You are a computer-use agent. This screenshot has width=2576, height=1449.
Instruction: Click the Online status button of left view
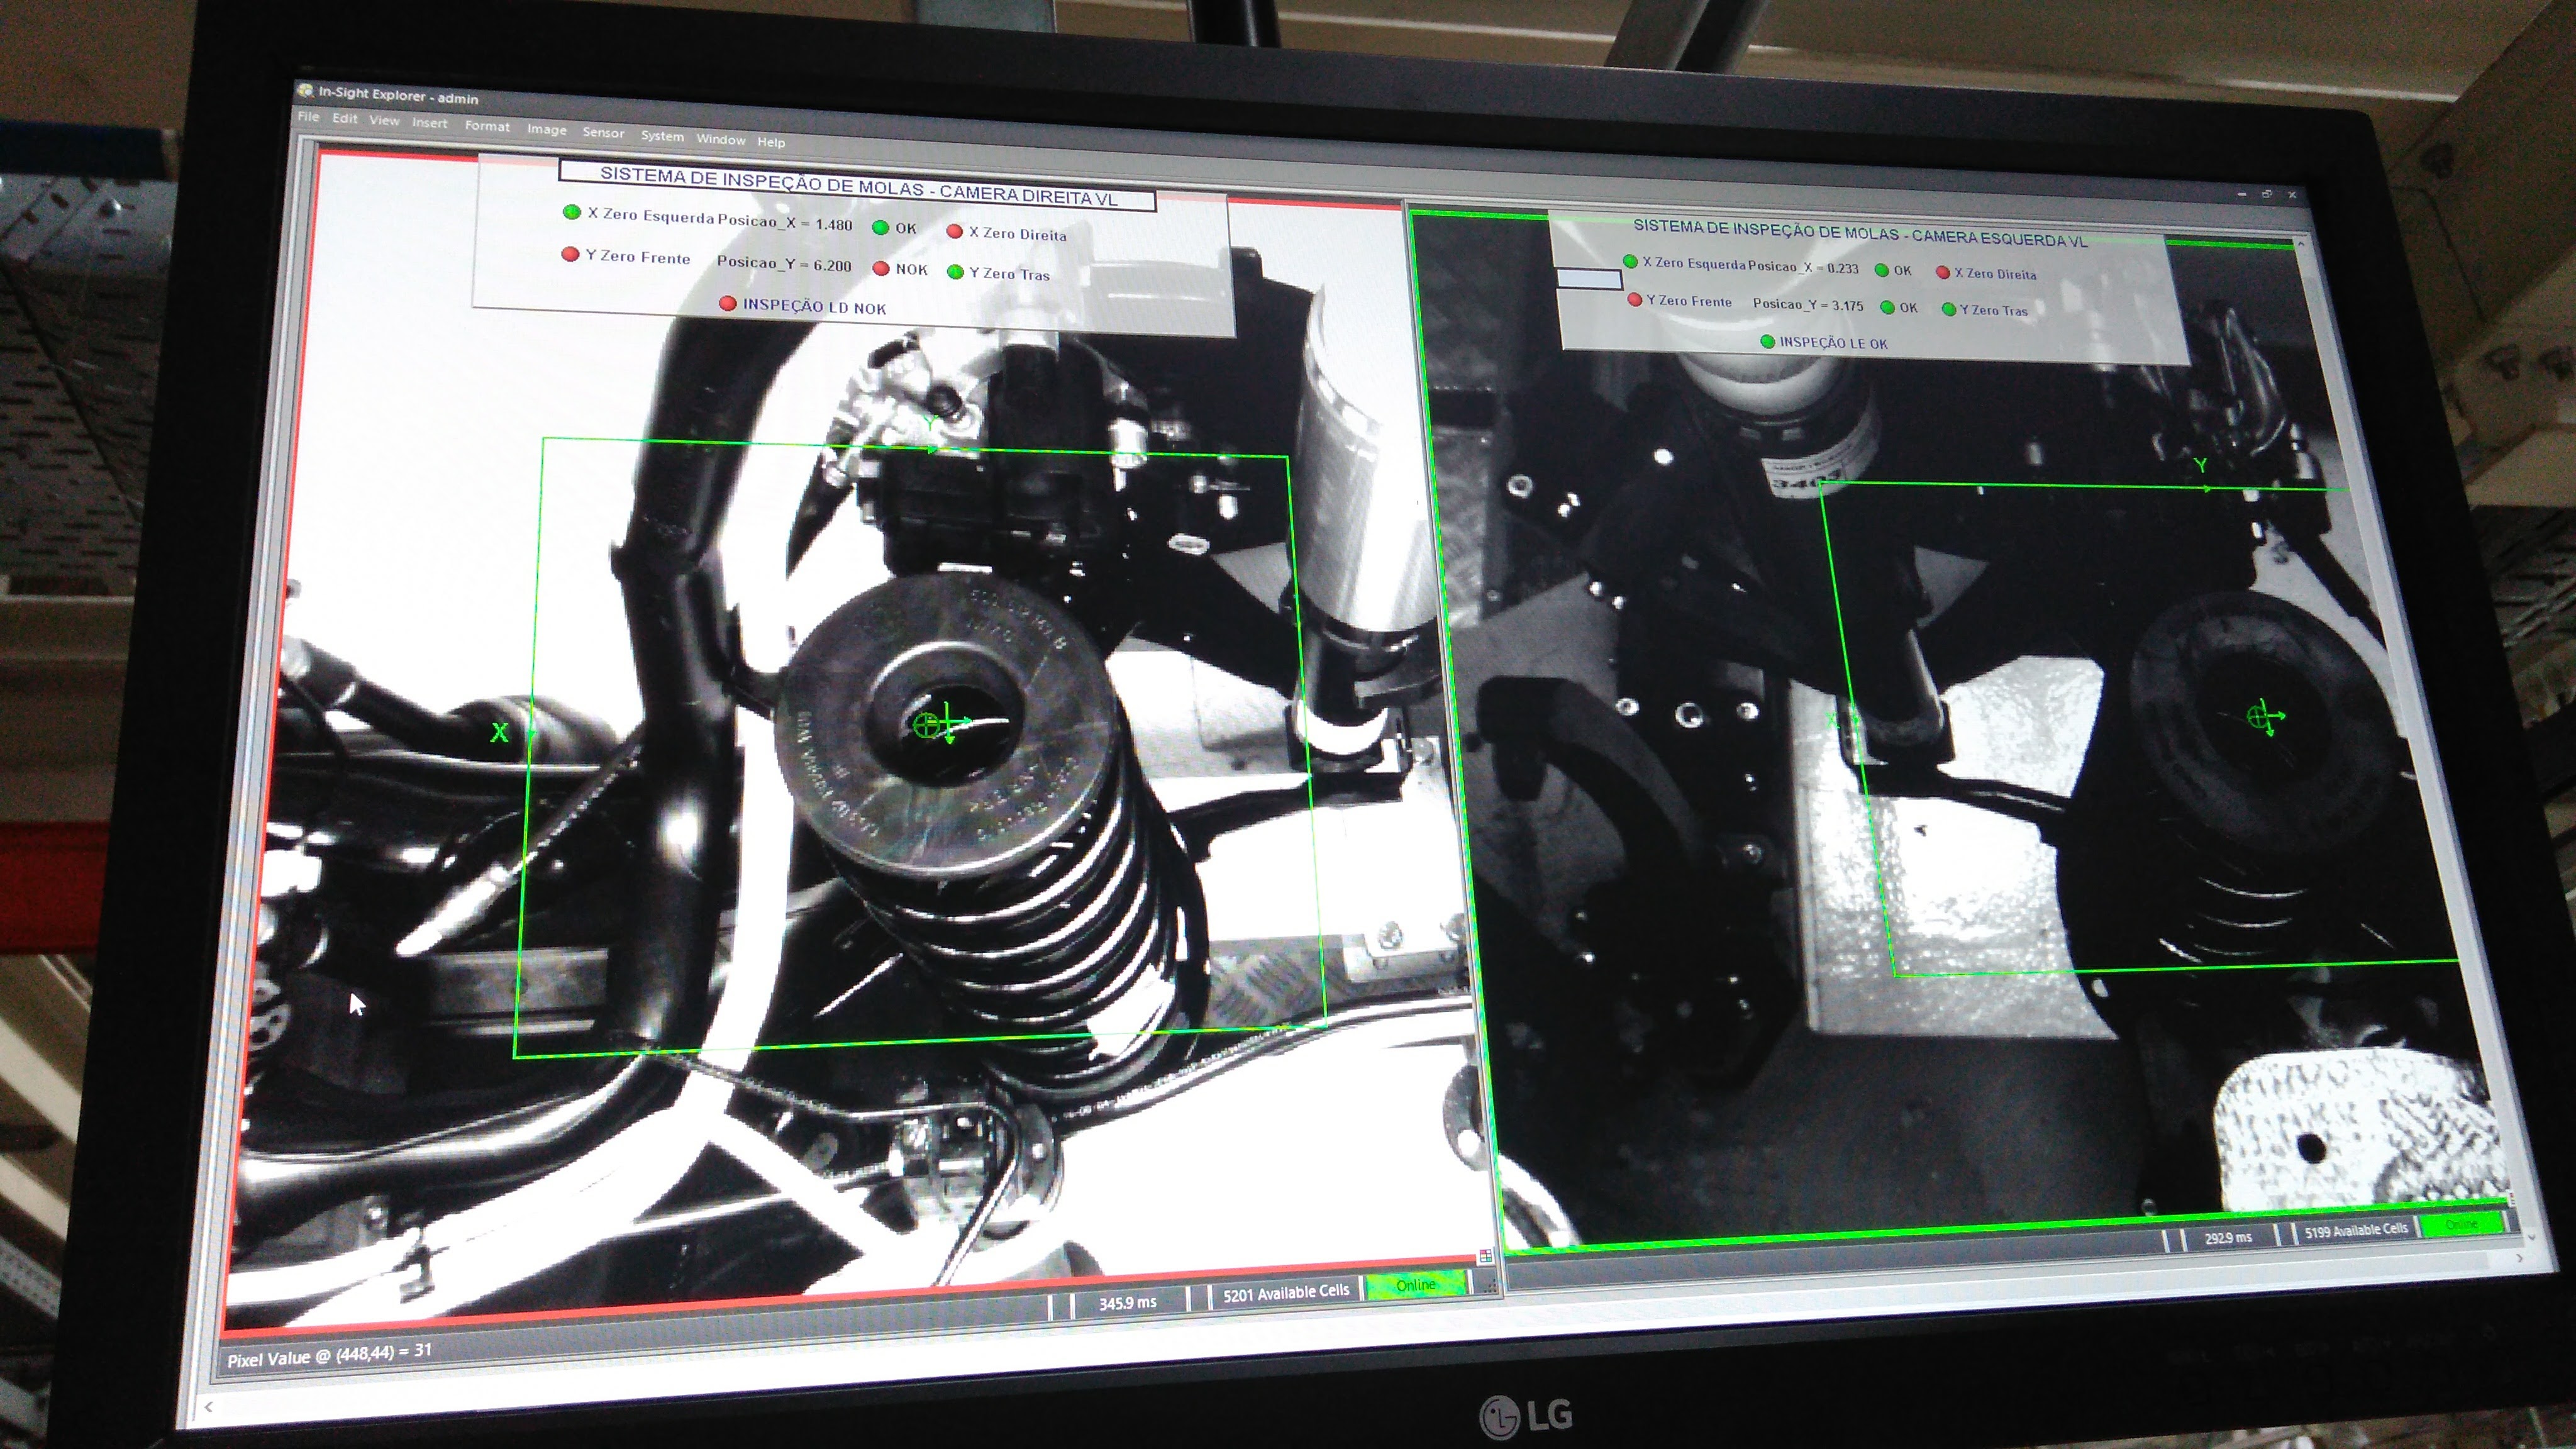(x=1416, y=1285)
